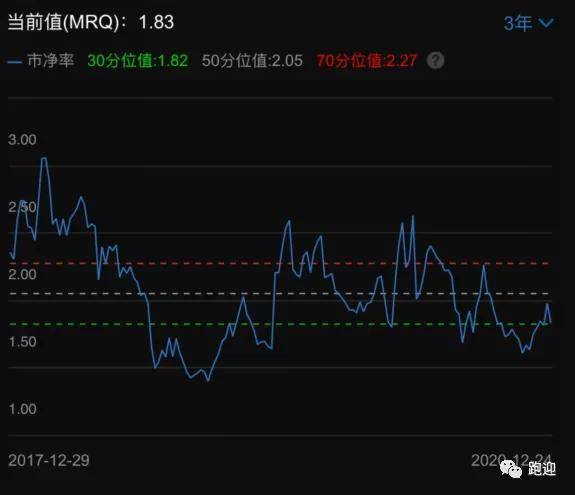
Task: Select the 2020-12-24 end date label
Action: [x=511, y=460]
